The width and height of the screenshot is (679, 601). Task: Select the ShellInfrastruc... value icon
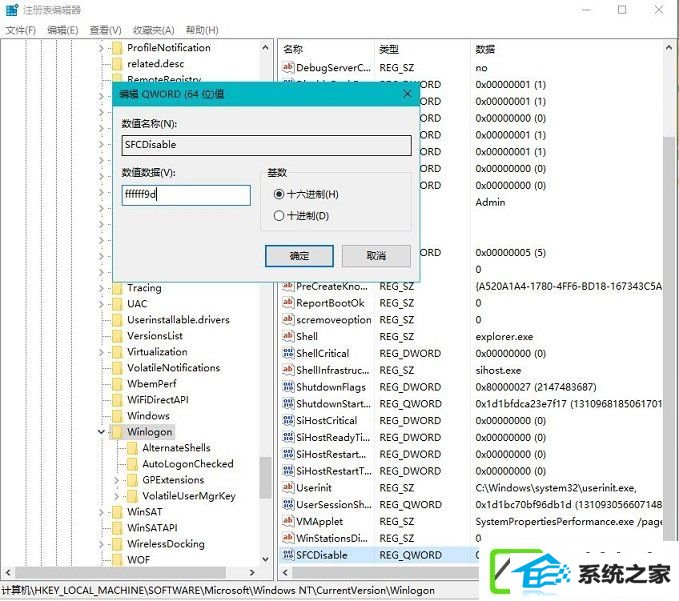288,370
